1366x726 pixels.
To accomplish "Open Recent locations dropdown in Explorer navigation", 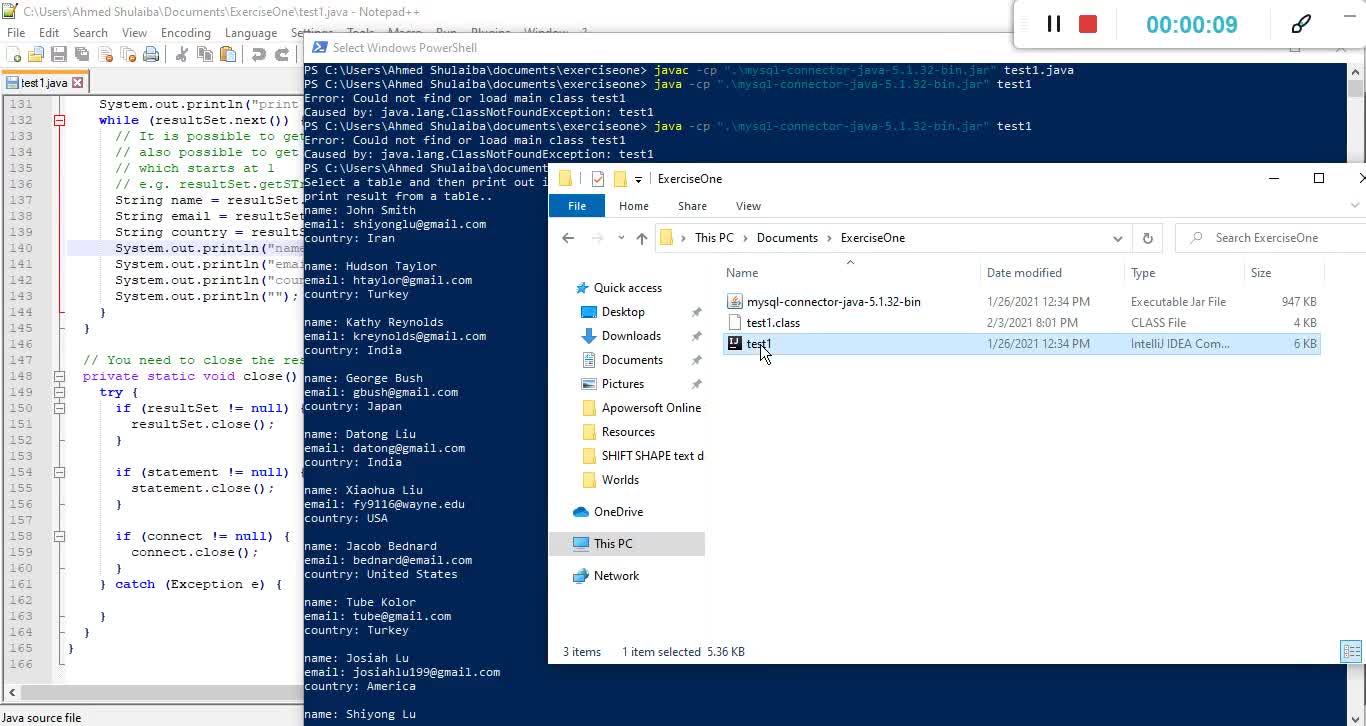I will (620, 238).
